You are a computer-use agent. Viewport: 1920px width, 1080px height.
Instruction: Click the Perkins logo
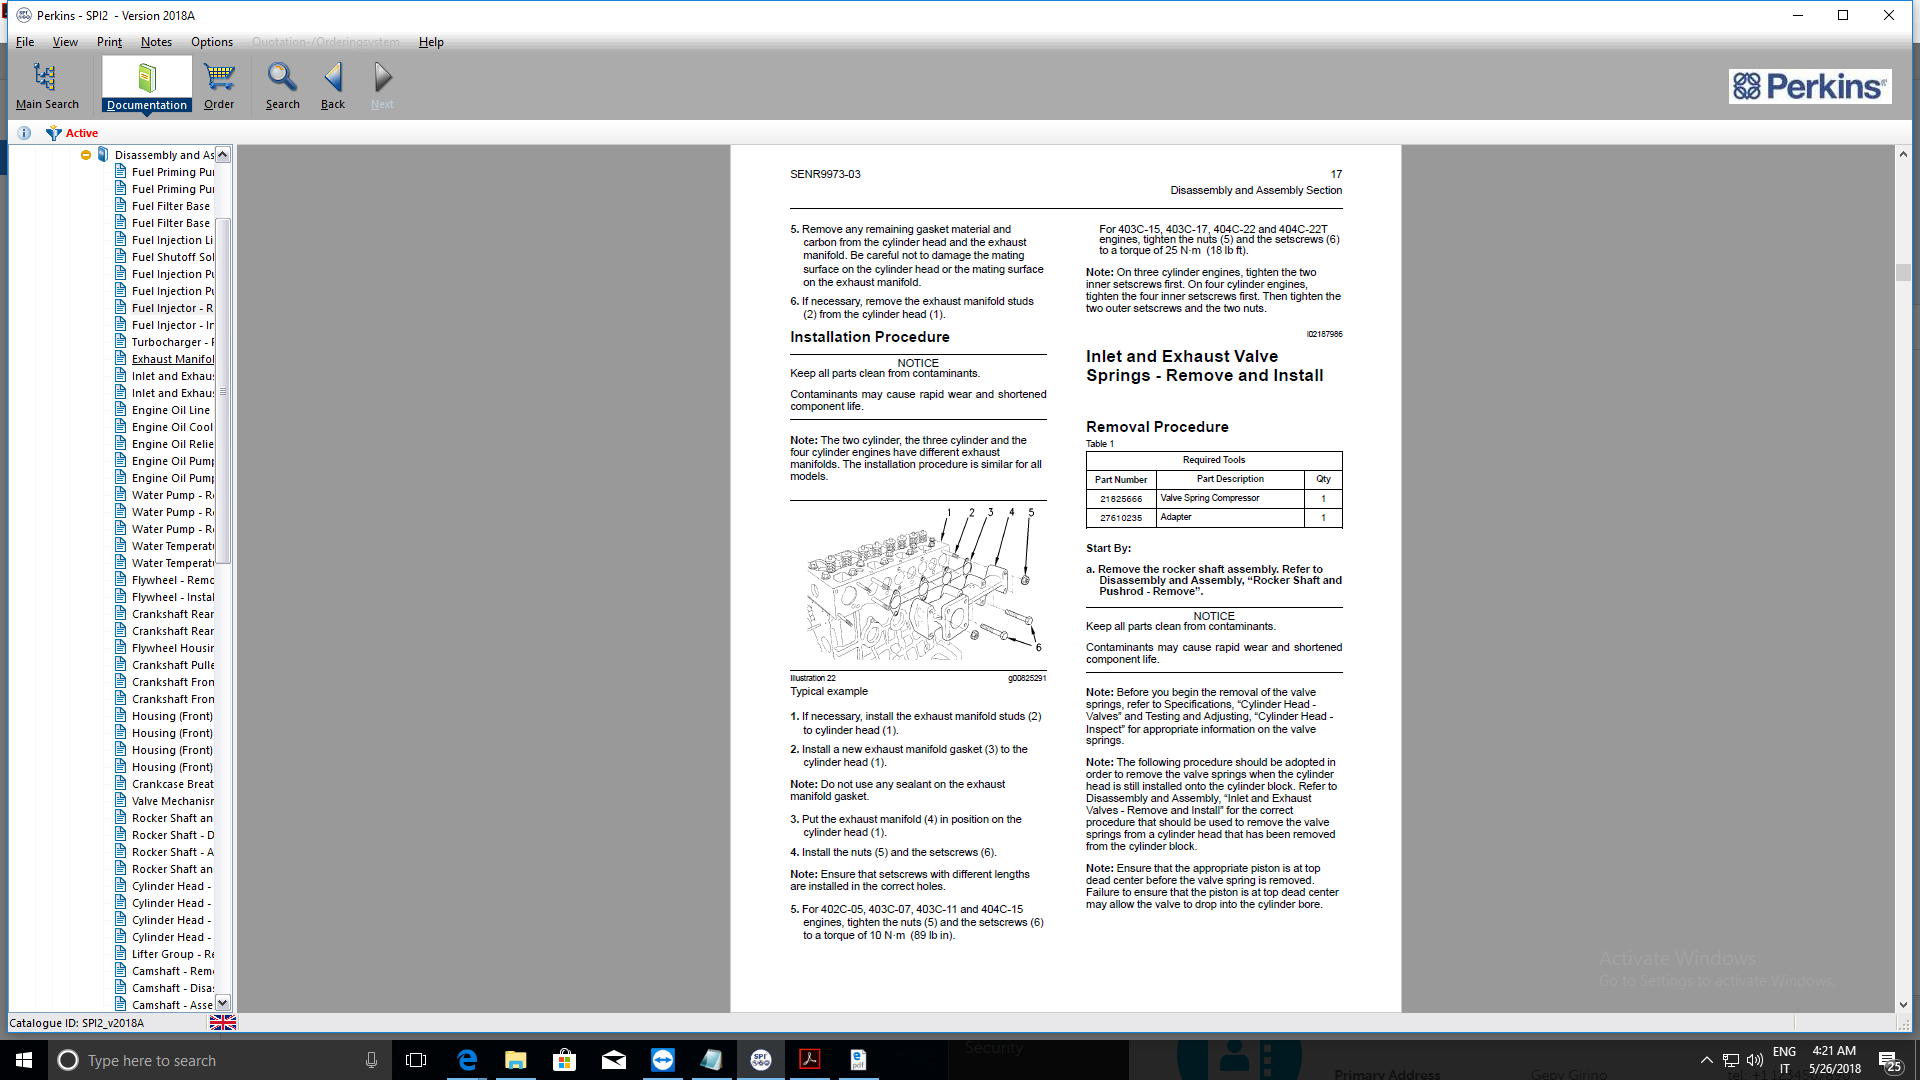pyautogui.click(x=1809, y=86)
